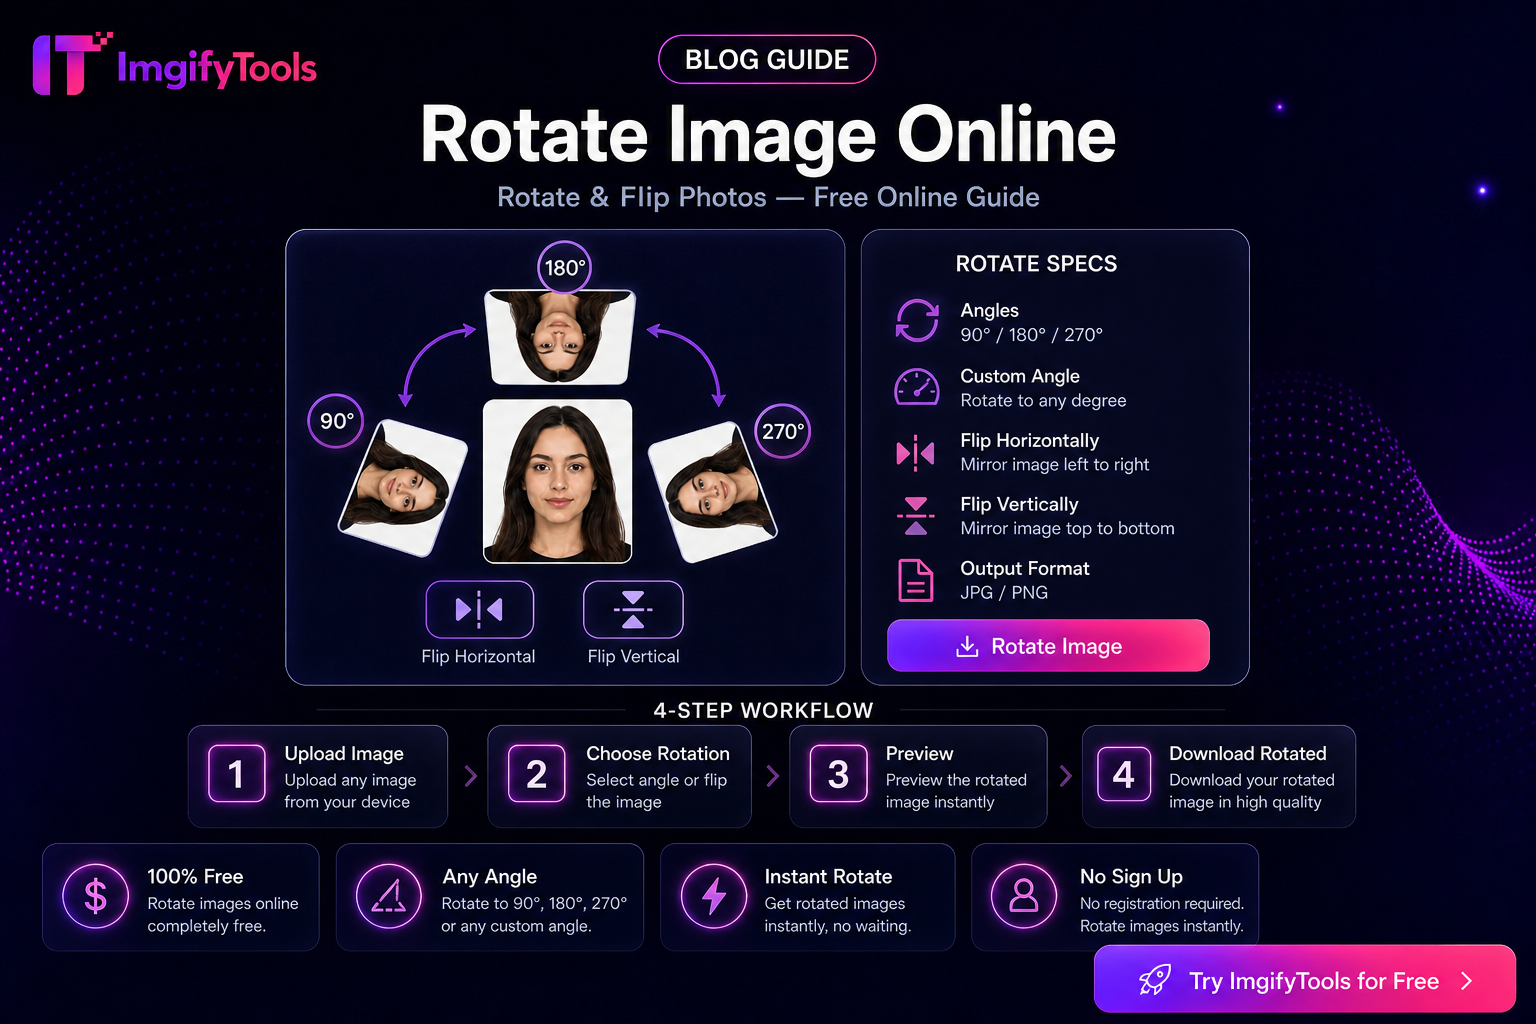1536x1024 pixels.
Task: Click the "Upload Image" step title
Action: pyautogui.click(x=344, y=753)
